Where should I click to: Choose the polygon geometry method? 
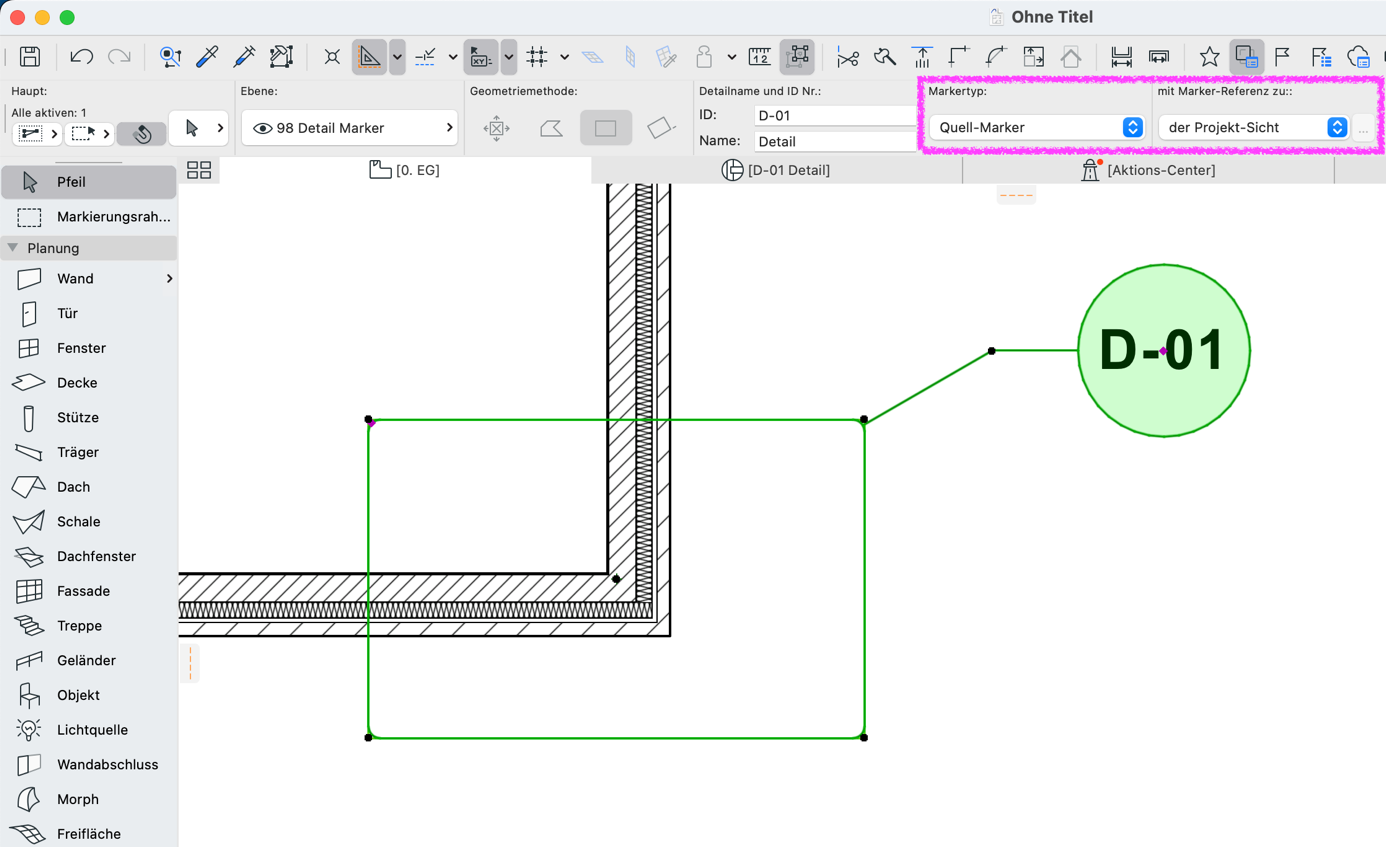[551, 128]
